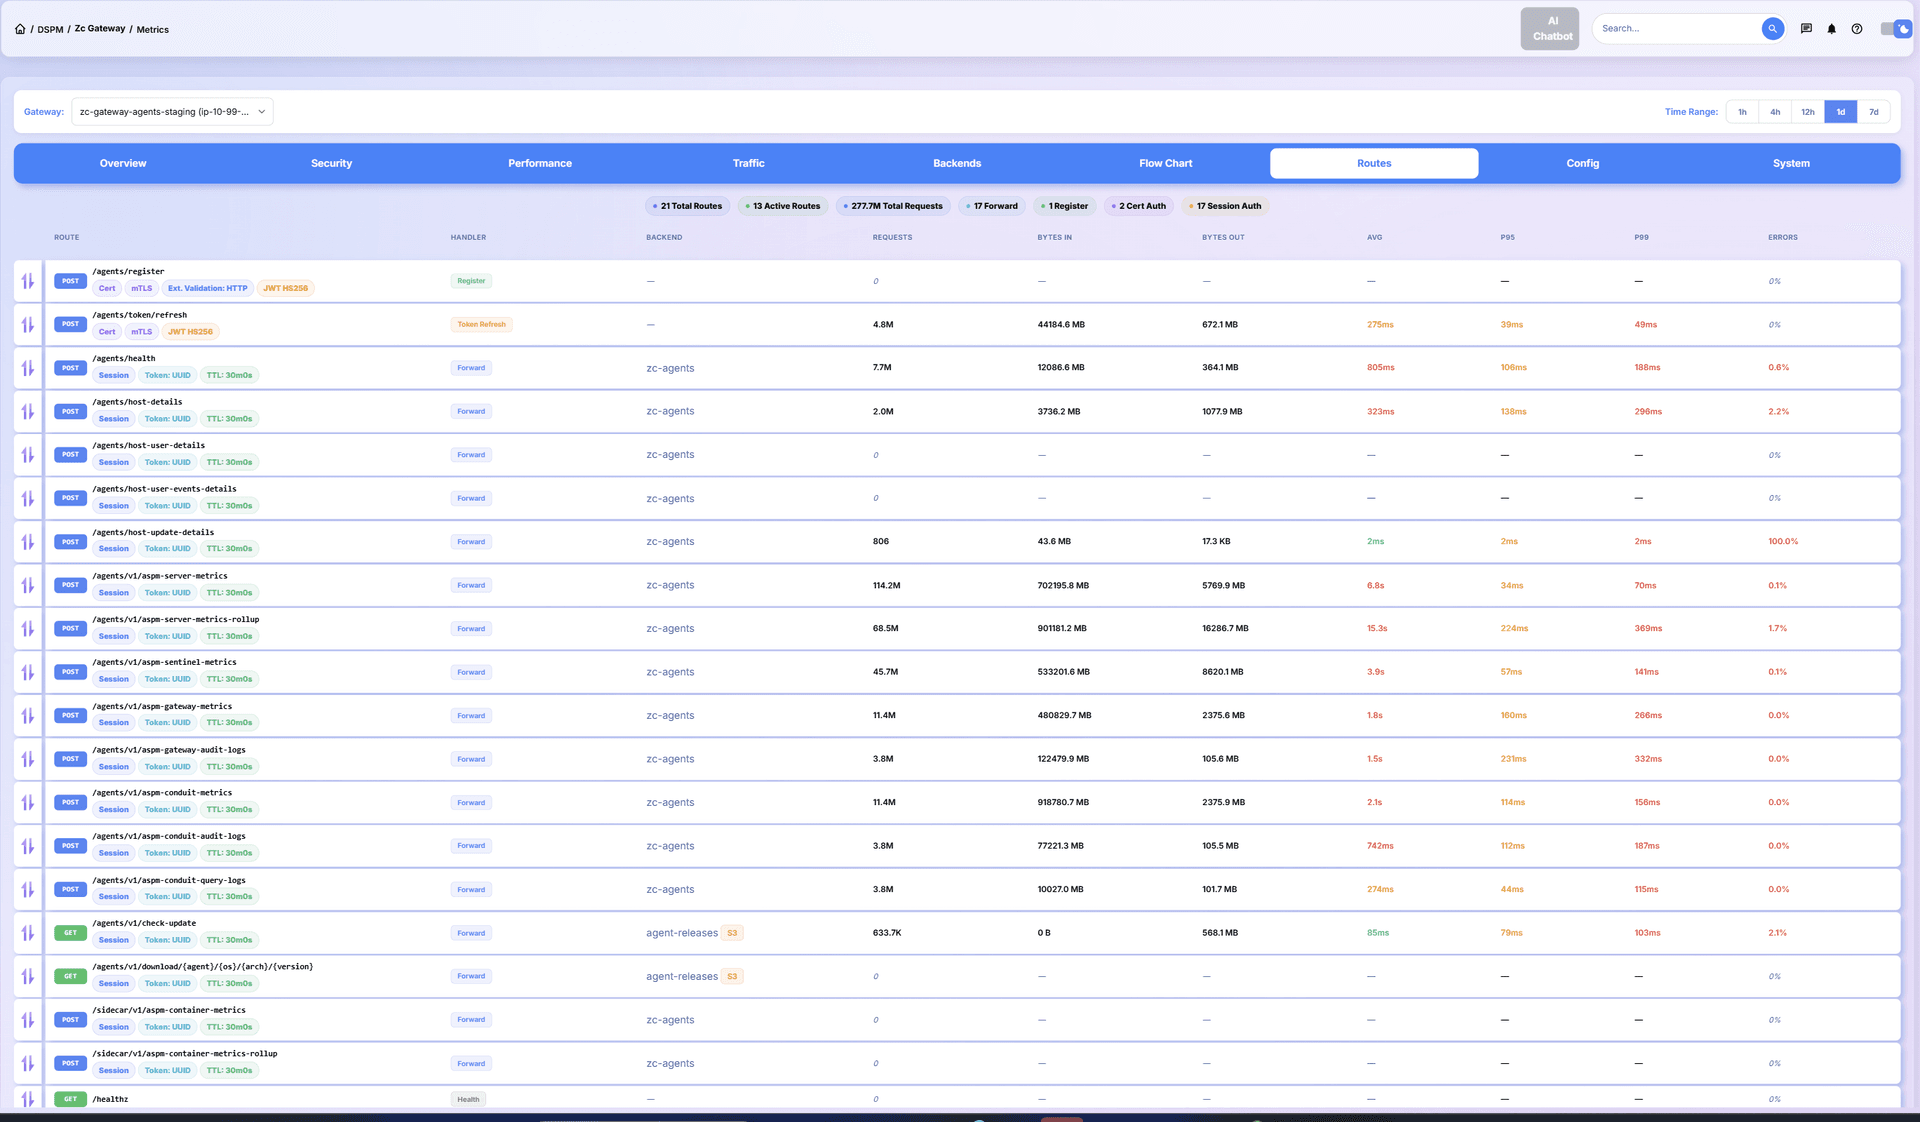1920x1122 pixels.
Task: Click arrows icon for aspm-gateway-metrics row
Action: 28,716
